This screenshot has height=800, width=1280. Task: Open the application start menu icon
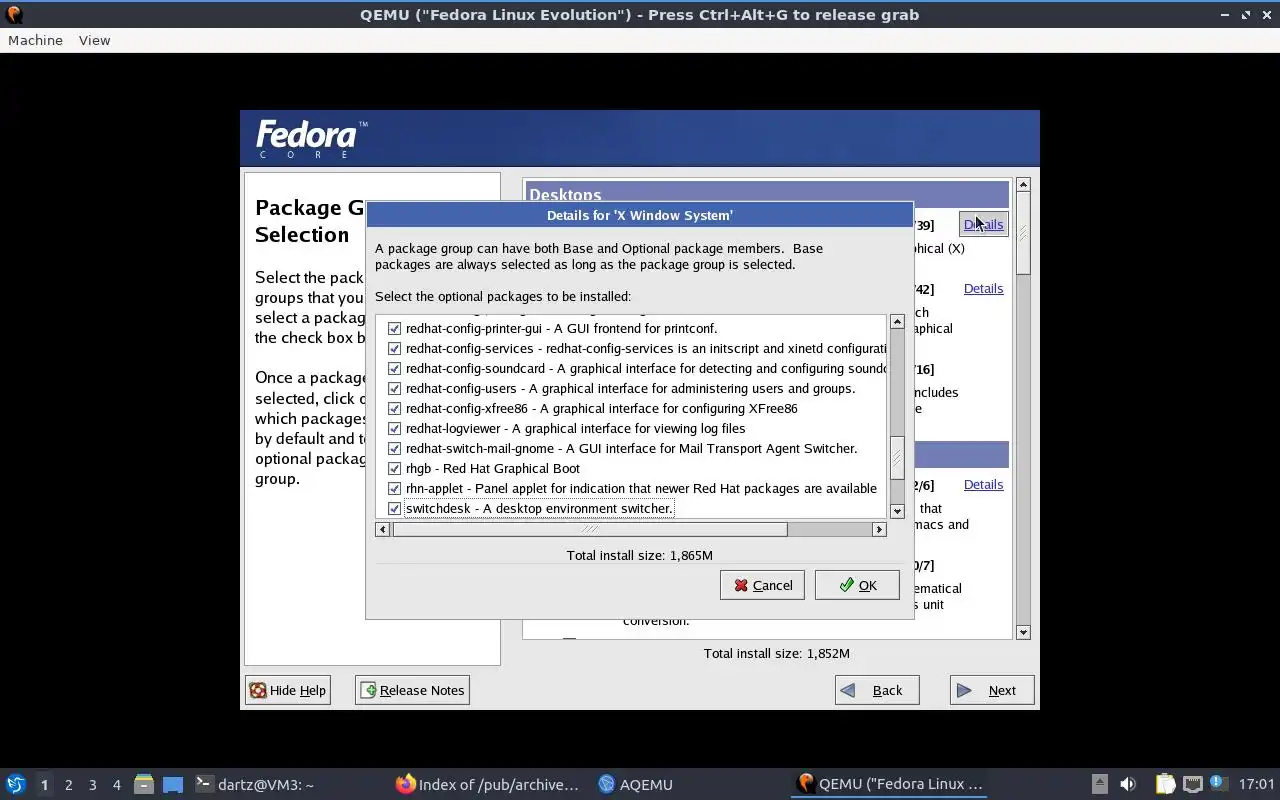[x=15, y=784]
